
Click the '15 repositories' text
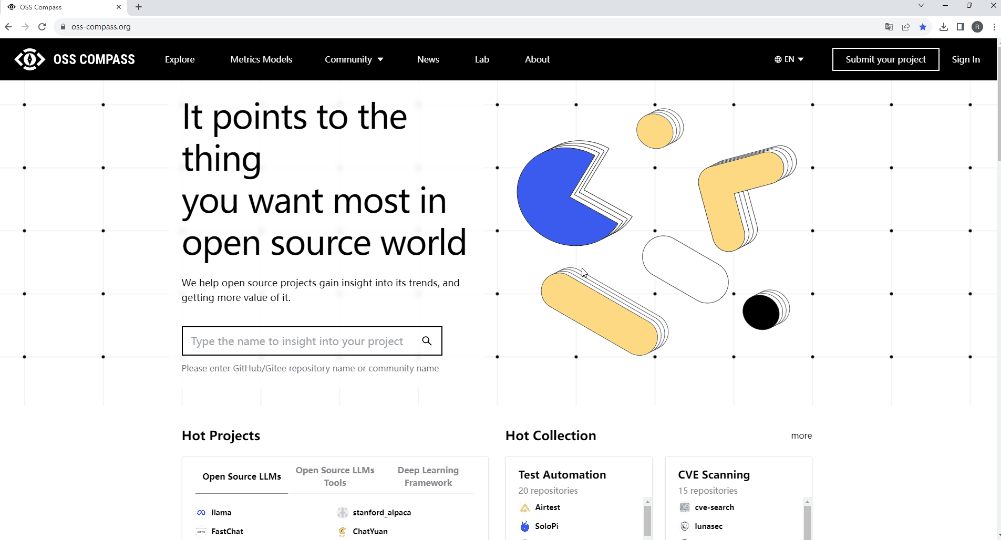[x=707, y=491]
